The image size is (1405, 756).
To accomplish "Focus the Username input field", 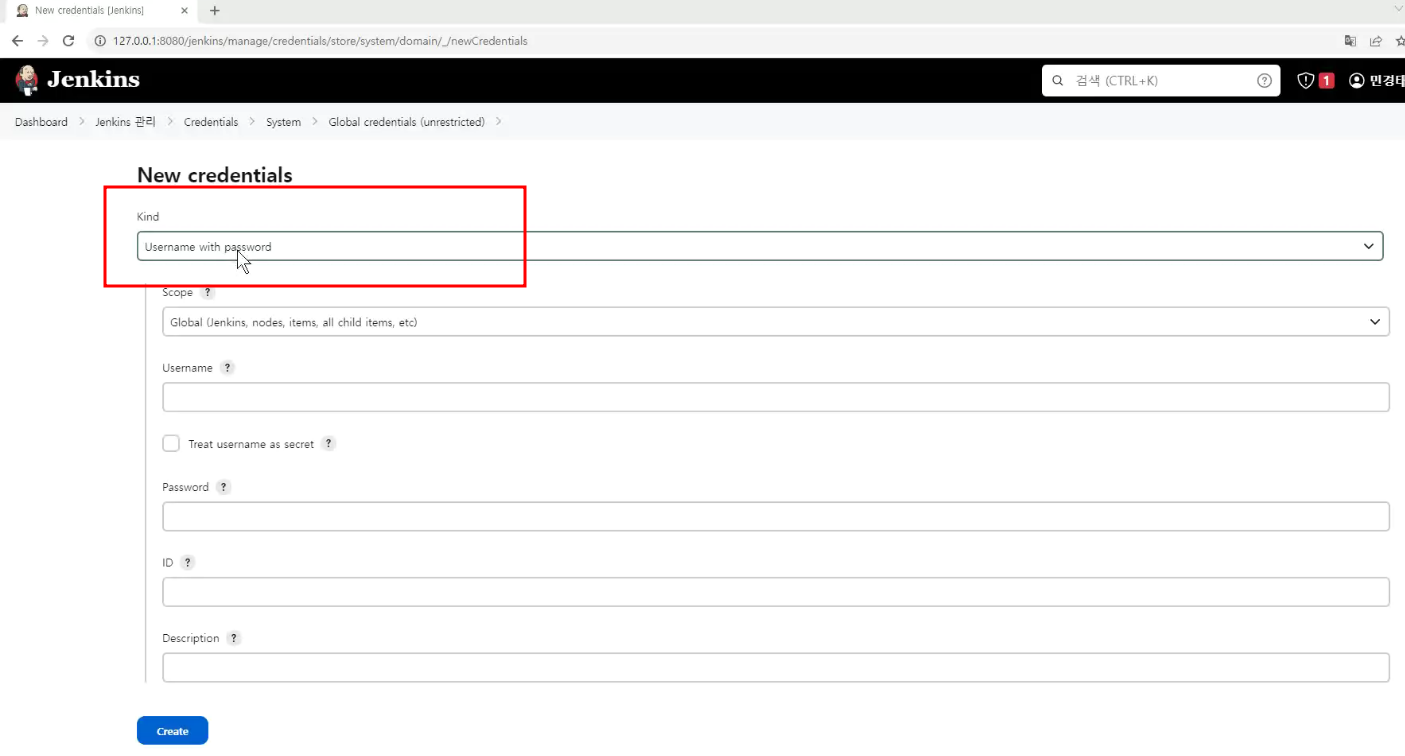I will (x=776, y=397).
